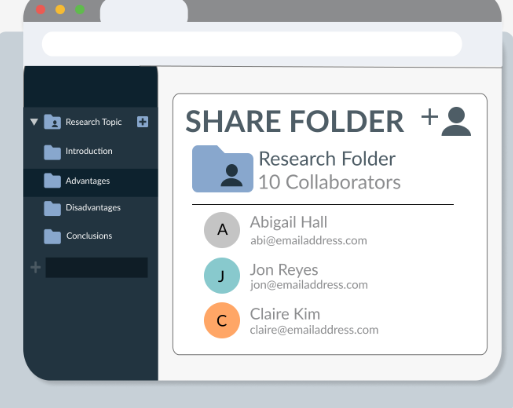Click the large Research Folder icon
Image resolution: width=513 pixels, height=408 pixels.
223,169
